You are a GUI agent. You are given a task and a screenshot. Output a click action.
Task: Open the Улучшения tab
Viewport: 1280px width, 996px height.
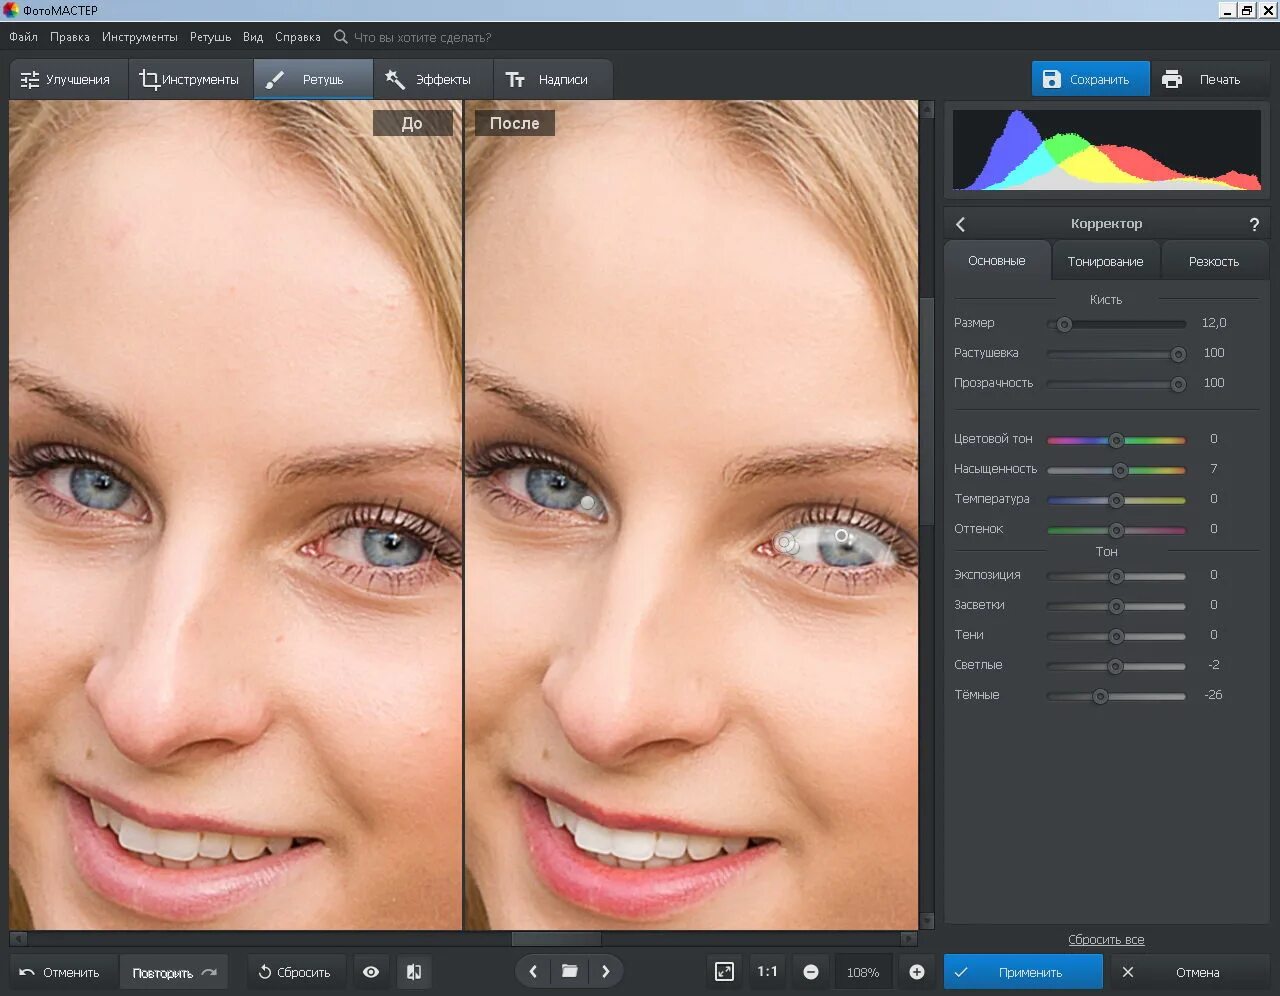point(68,79)
